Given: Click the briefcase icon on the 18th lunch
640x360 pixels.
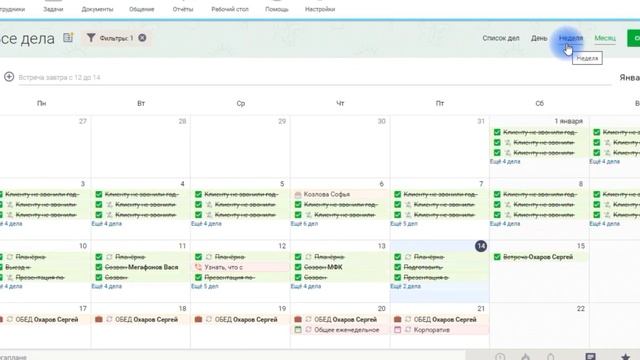Looking at the screenshot, I should coord(99,319).
